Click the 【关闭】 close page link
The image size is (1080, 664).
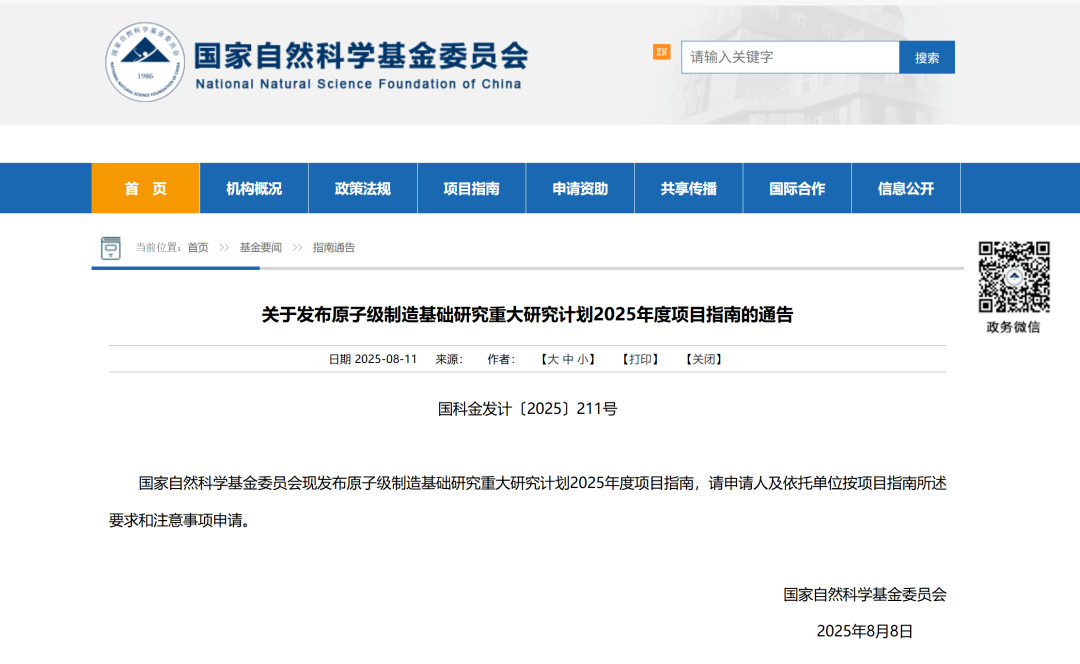click(x=703, y=360)
